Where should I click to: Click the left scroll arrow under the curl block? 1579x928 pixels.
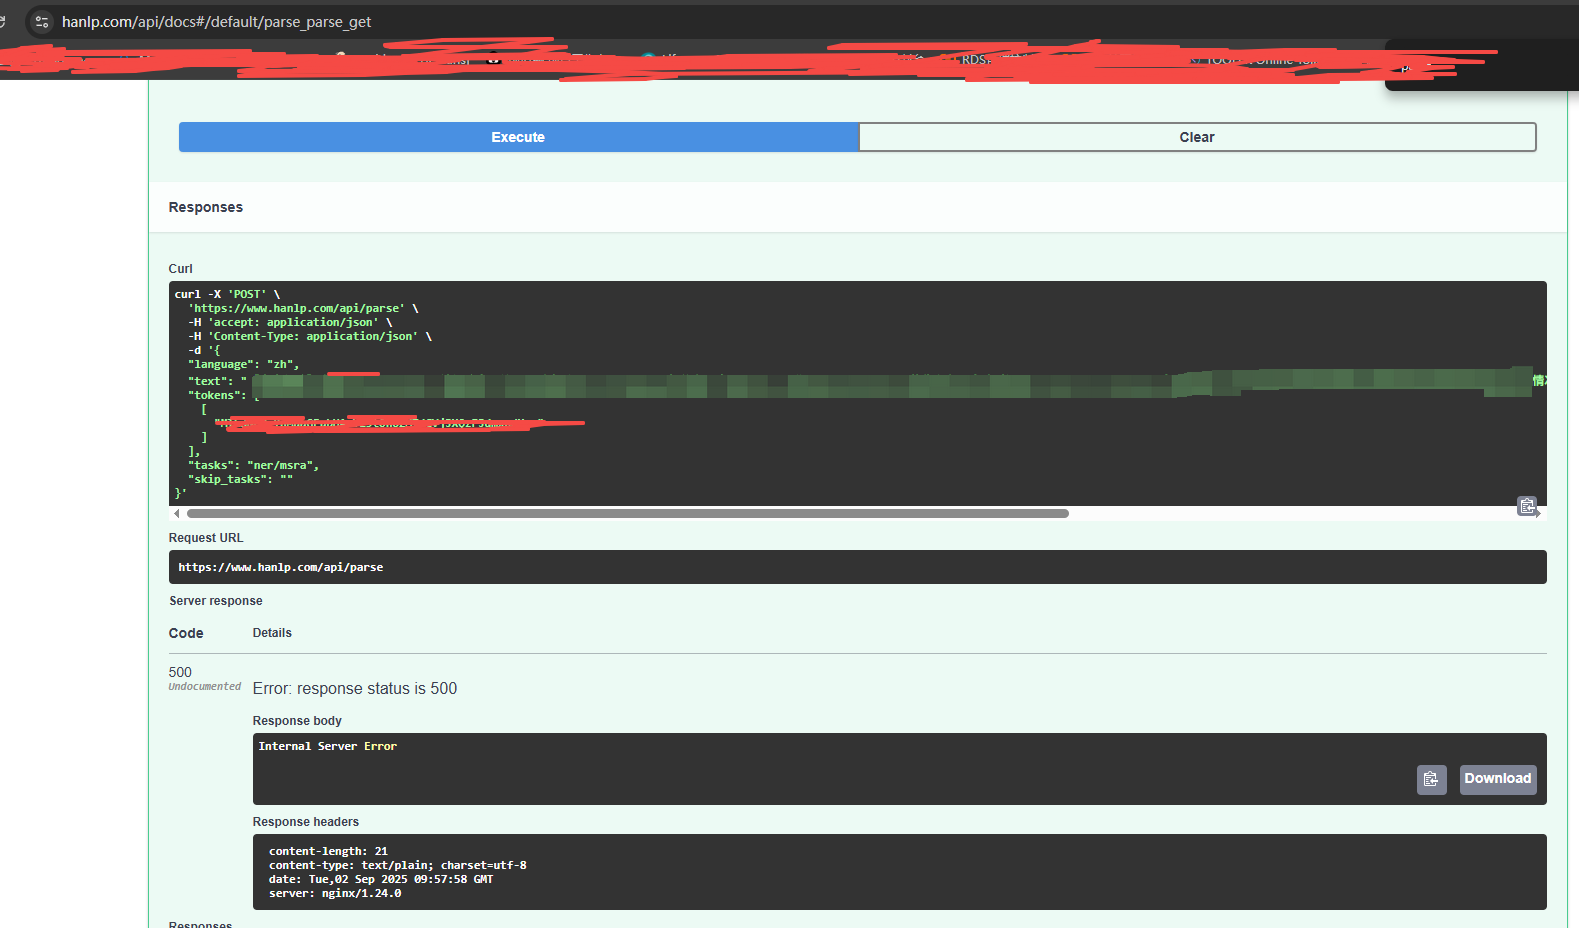(x=177, y=513)
